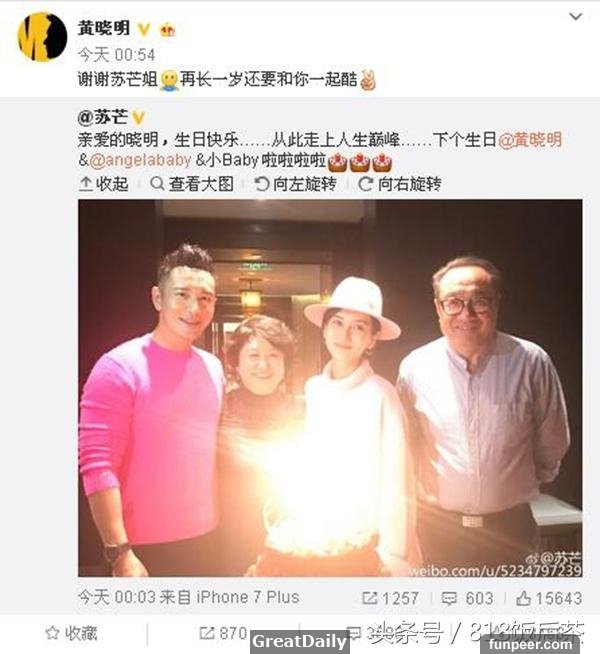Click the group photo in the repost

pyautogui.click(x=330, y=388)
